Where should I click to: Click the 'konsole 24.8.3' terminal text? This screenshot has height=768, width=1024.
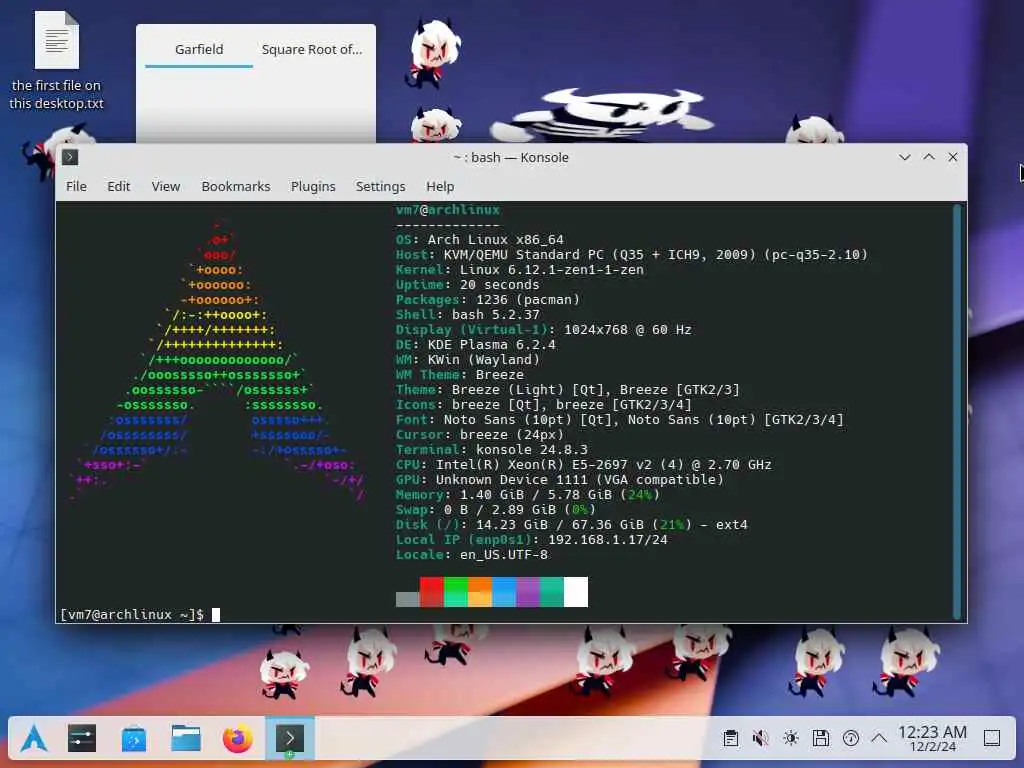click(x=532, y=449)
